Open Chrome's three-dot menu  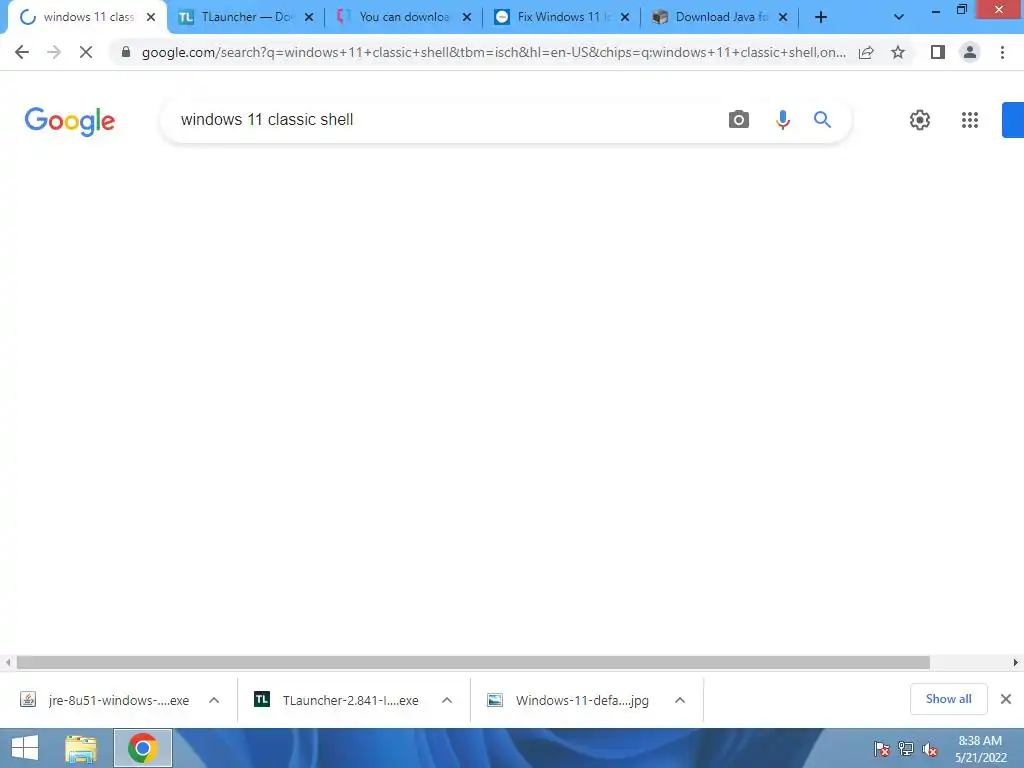[x=1002, y=52]
